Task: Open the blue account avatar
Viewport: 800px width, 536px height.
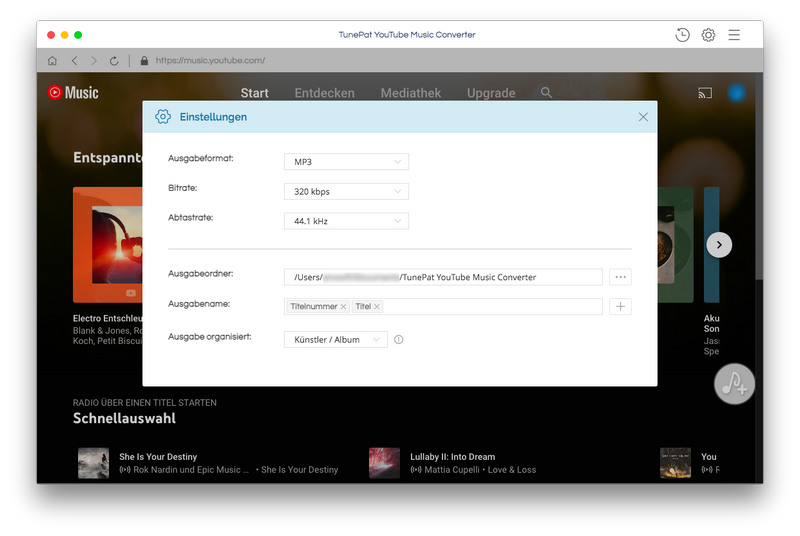Action: click(736, 93)
